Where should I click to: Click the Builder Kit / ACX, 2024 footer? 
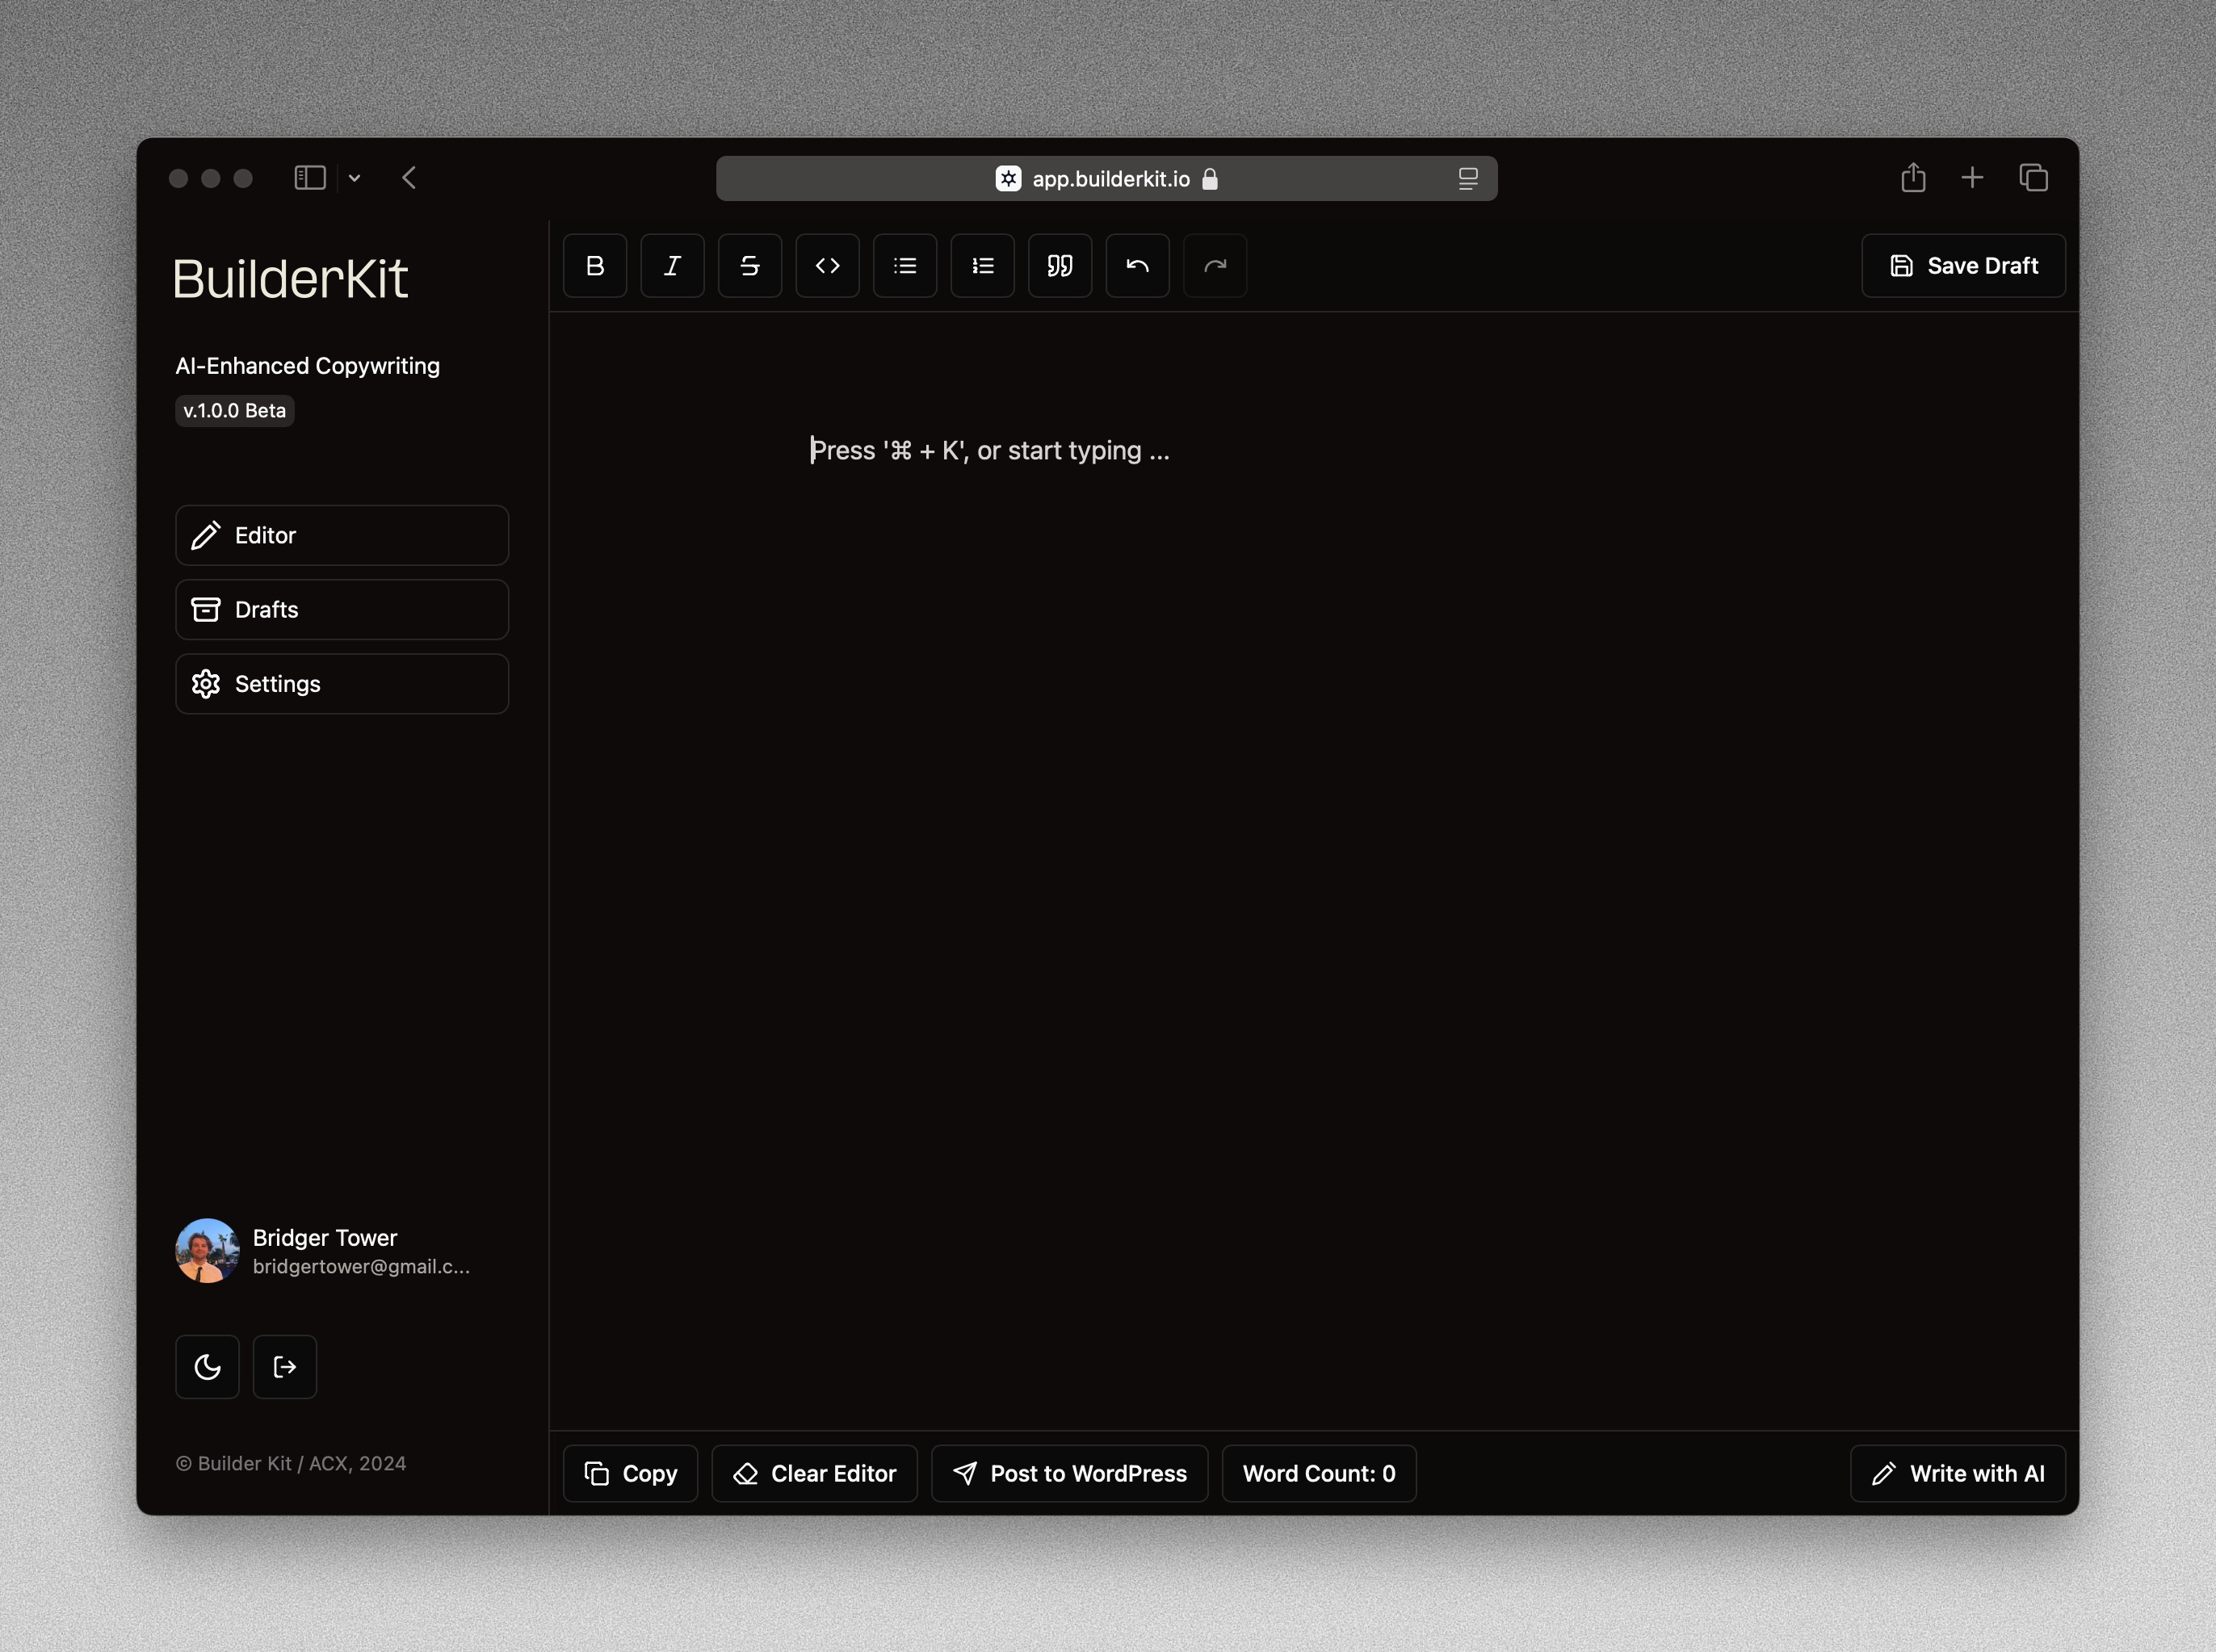coord(291,1464)
